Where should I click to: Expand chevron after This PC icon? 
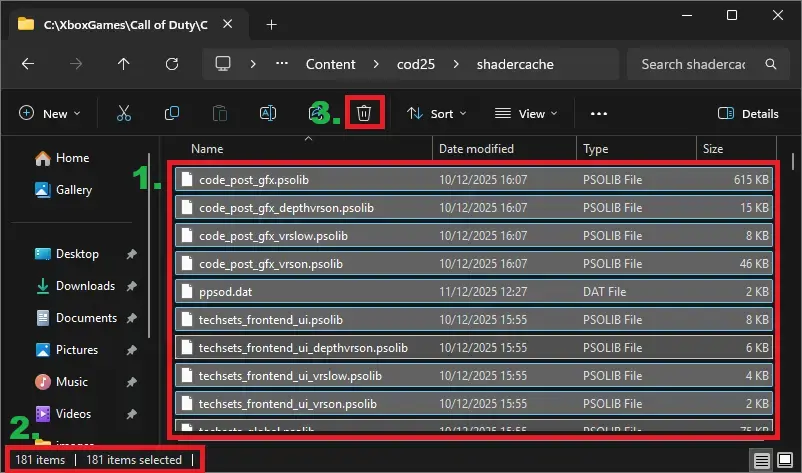253,64
